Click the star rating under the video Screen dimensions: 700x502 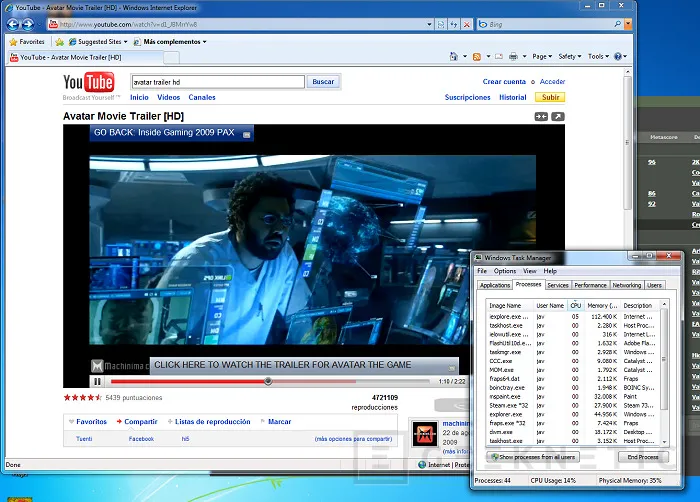83,397
